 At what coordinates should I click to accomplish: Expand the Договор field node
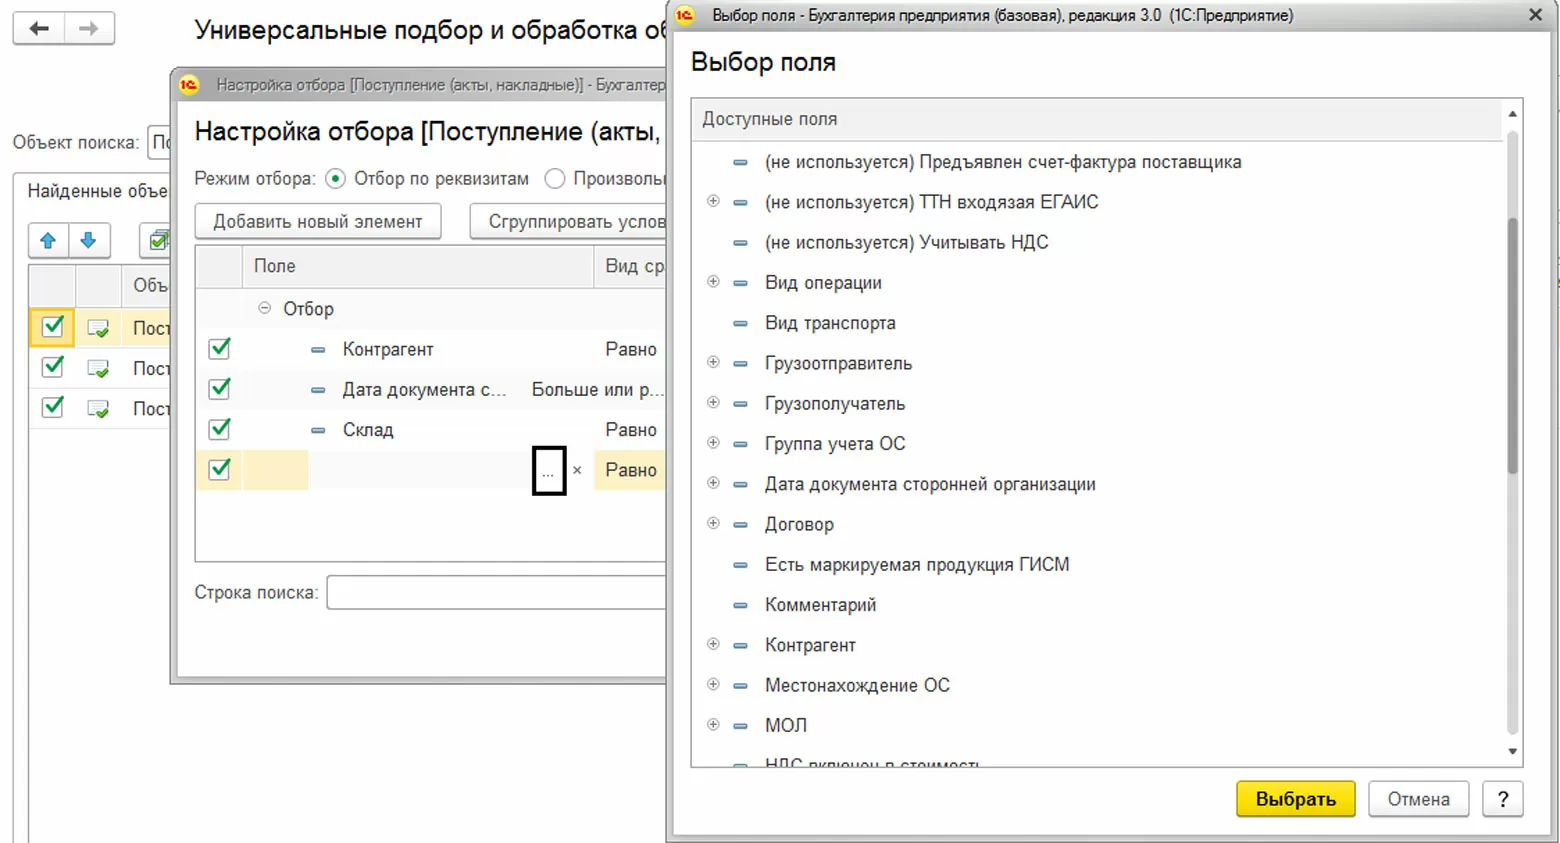(x=713, y=523)
